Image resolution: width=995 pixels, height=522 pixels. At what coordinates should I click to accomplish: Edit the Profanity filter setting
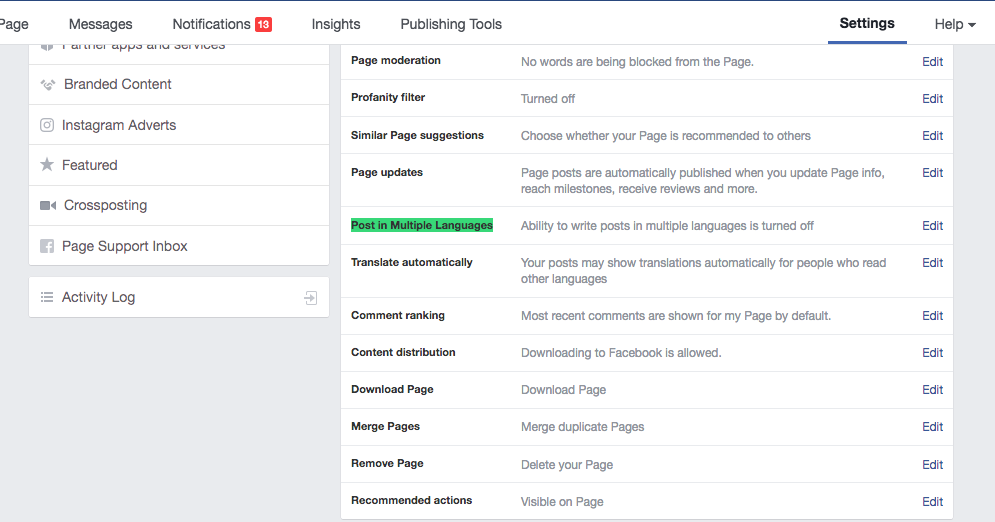point(932,98)
